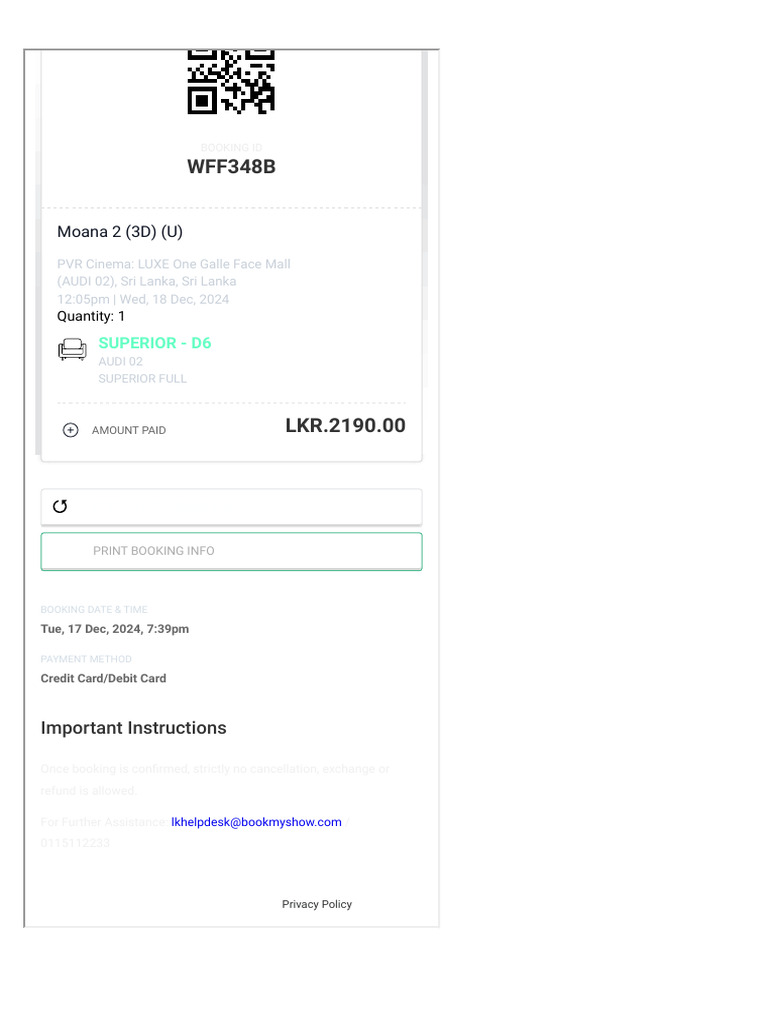Select the booking ID WFF348B
The image size is (768, 1024).
pyautogui.click(x=231, y=167)
